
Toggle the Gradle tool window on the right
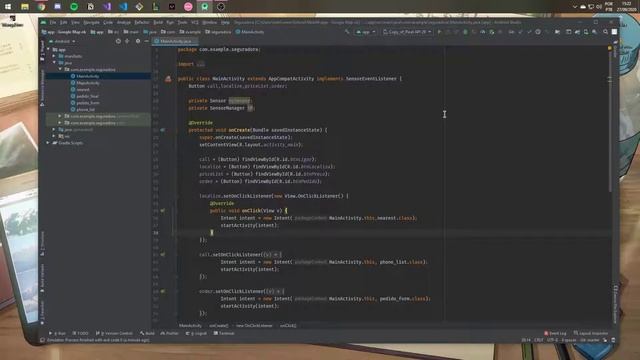[x=615, y=49]
